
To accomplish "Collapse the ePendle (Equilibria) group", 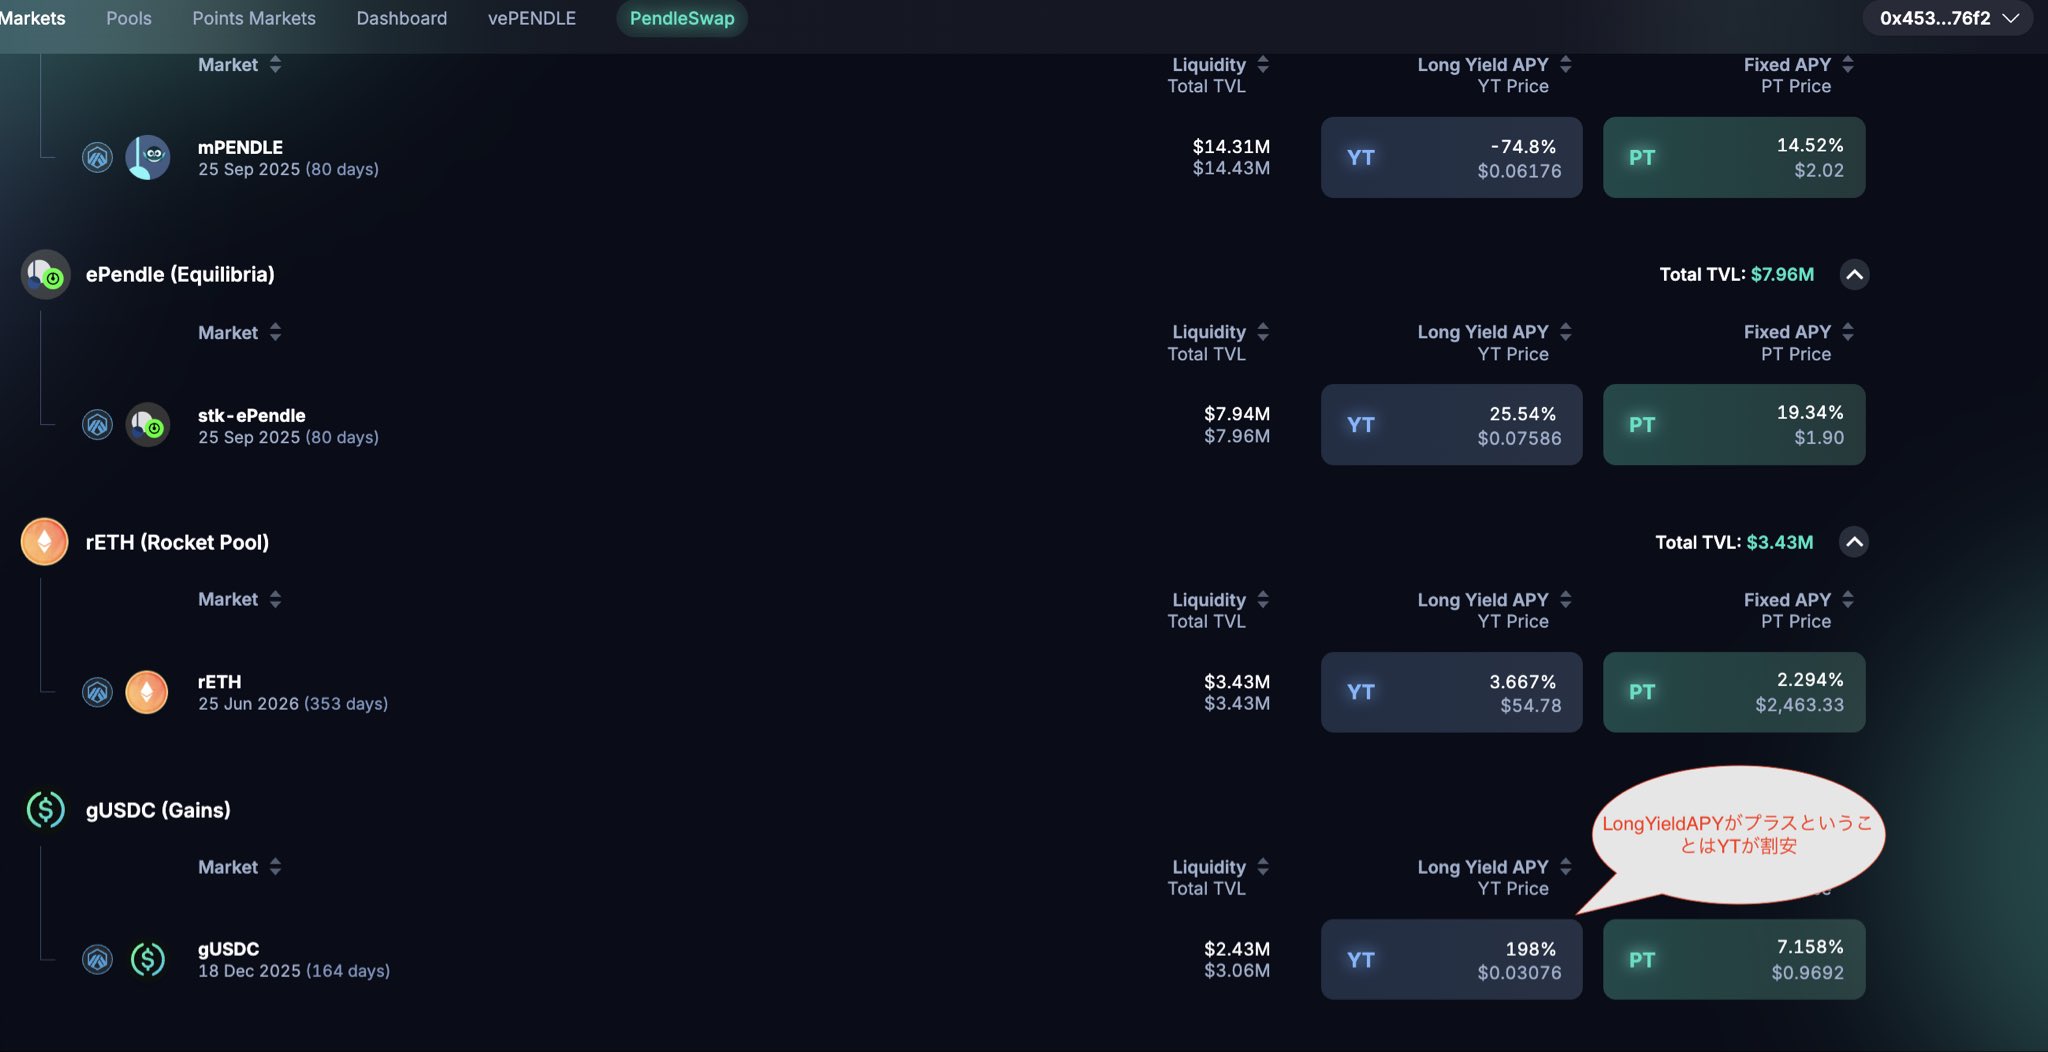I will coord(1854,274).
